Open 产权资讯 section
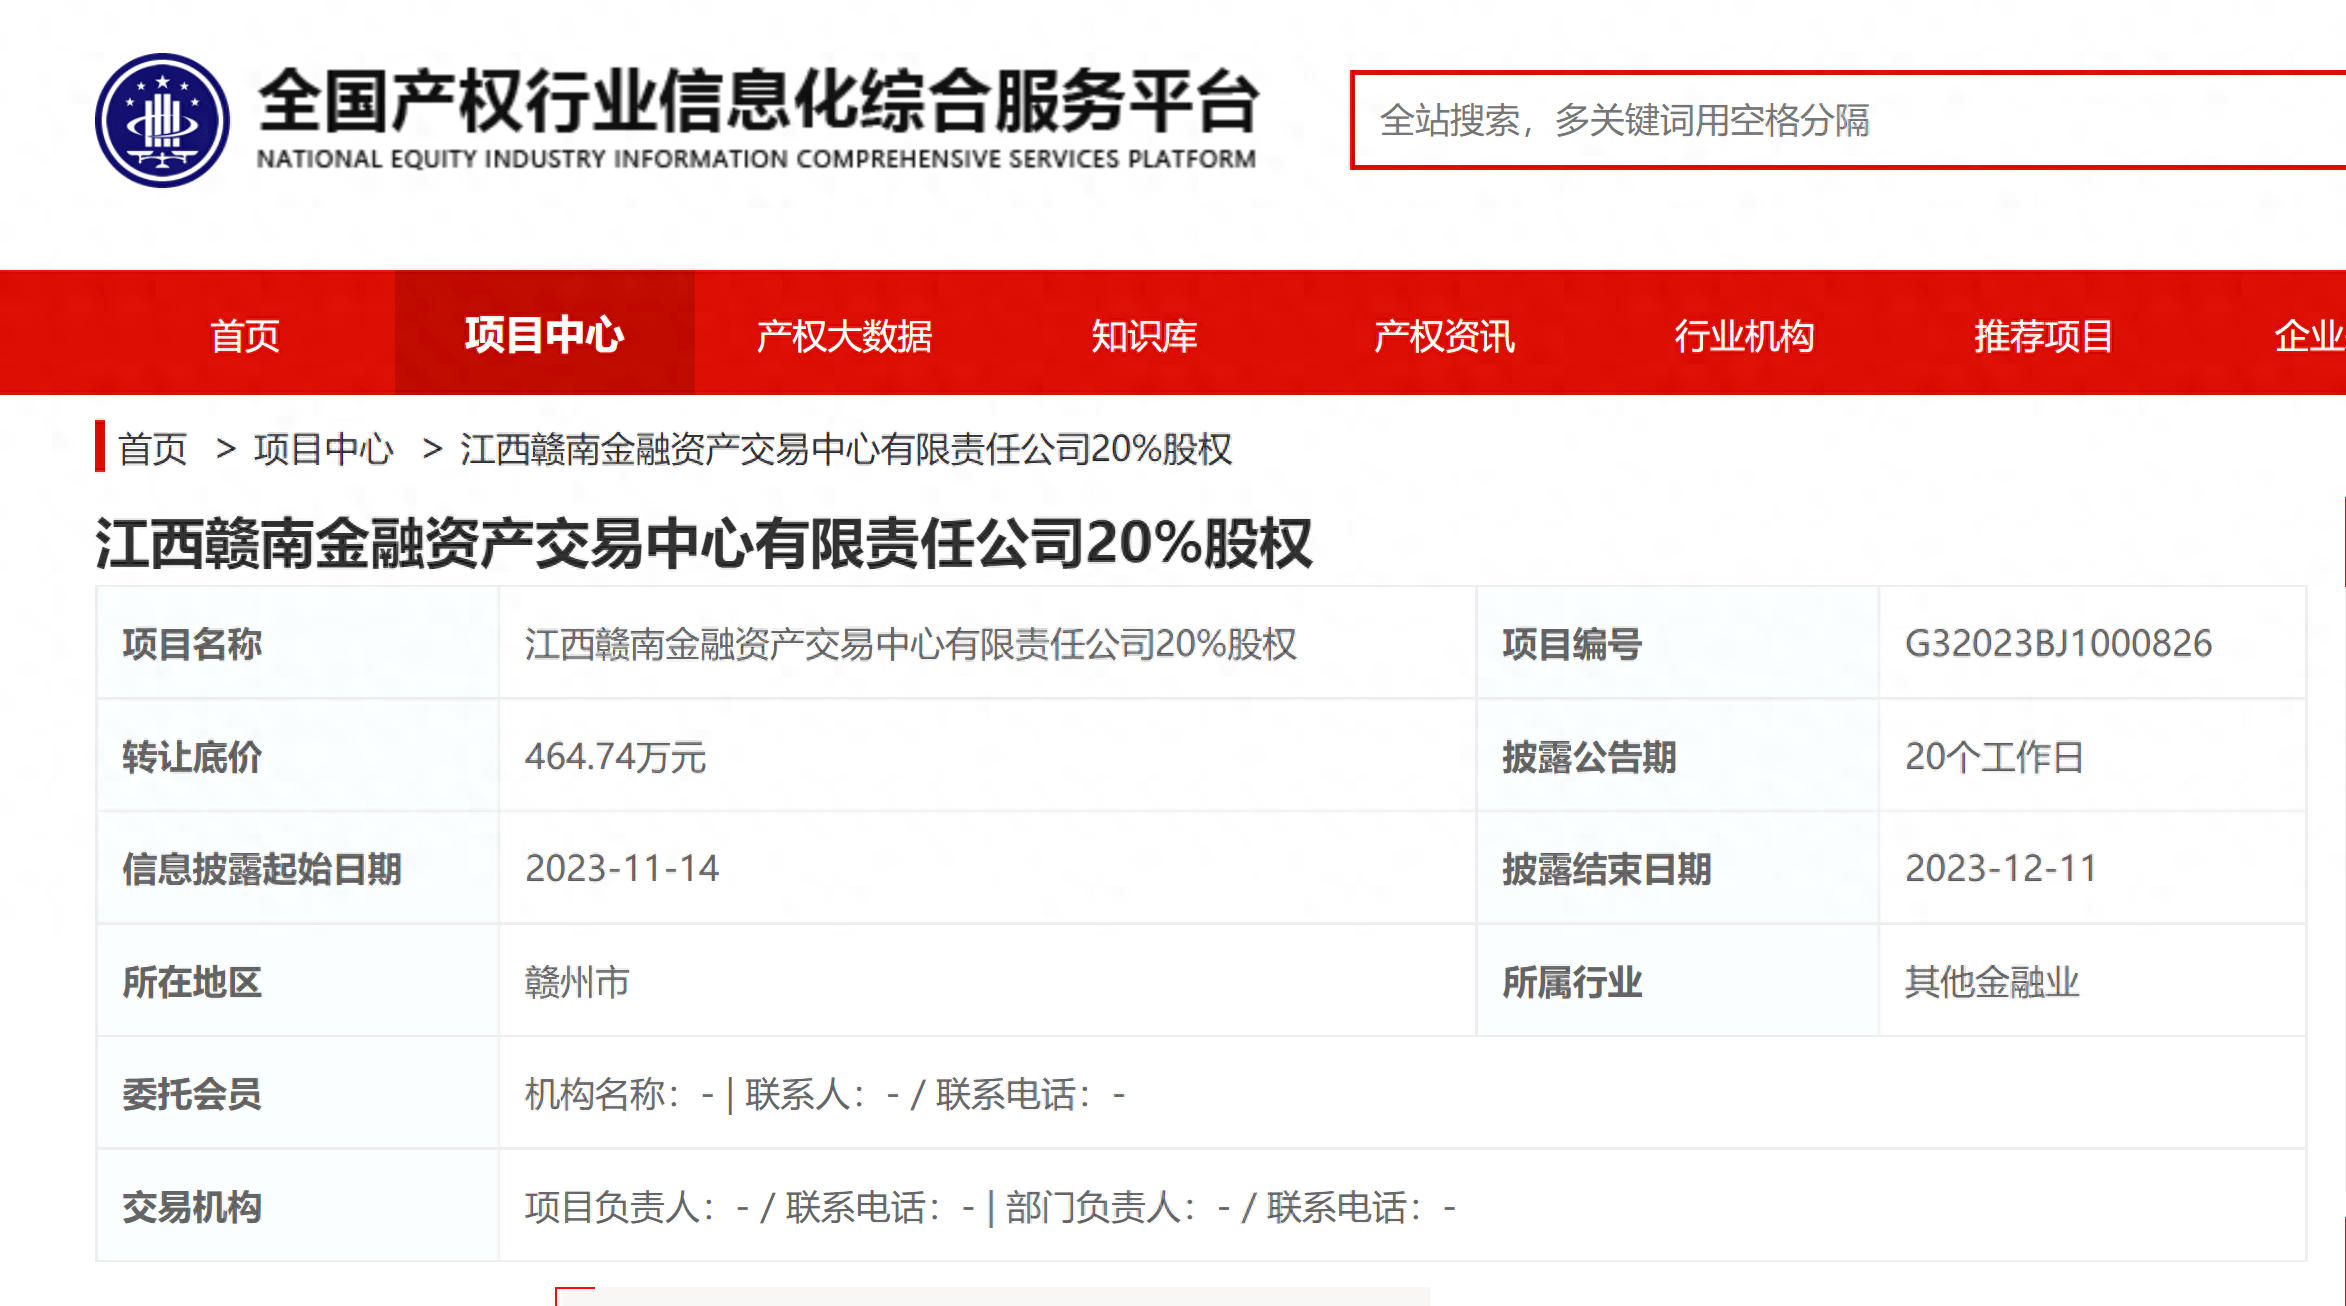 [1444, 336]
